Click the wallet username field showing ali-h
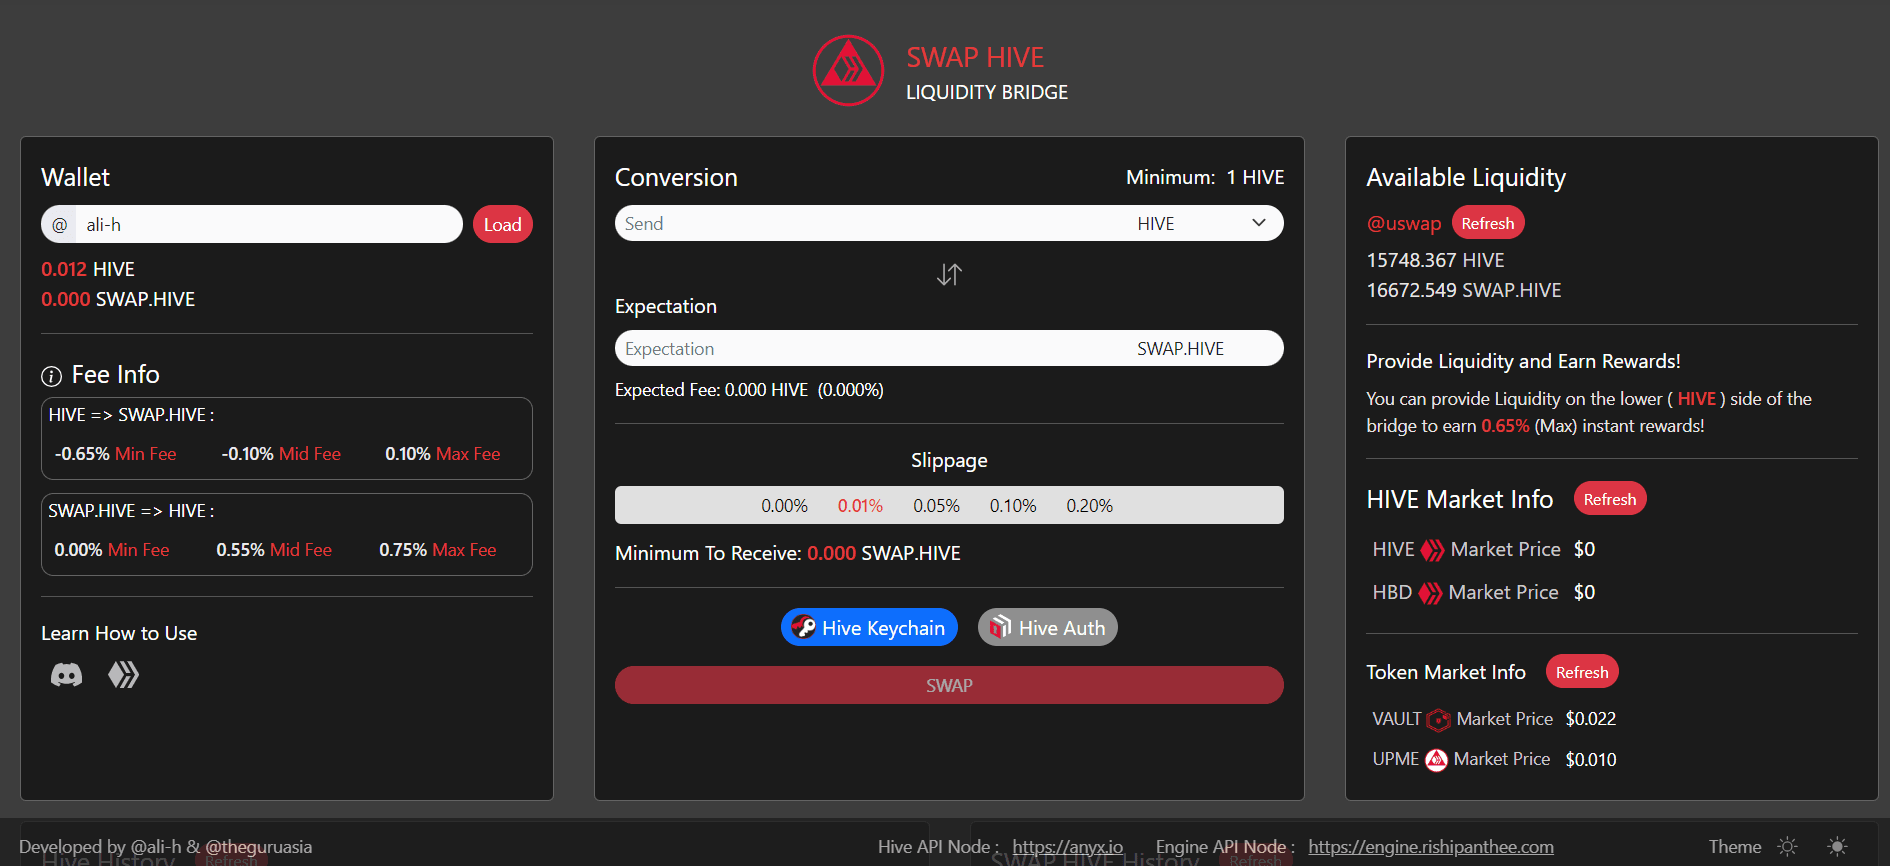The height and width of the screenshot is (866, 1890). (x=268, y=224)
